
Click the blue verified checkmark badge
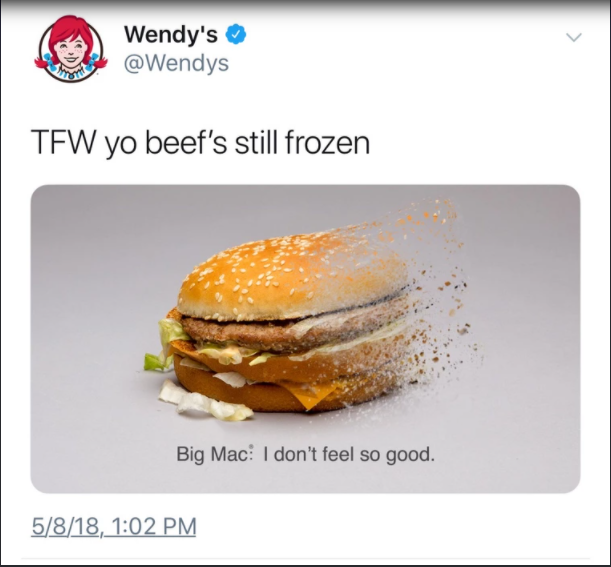pyautogui.click(x=236, y=34)
